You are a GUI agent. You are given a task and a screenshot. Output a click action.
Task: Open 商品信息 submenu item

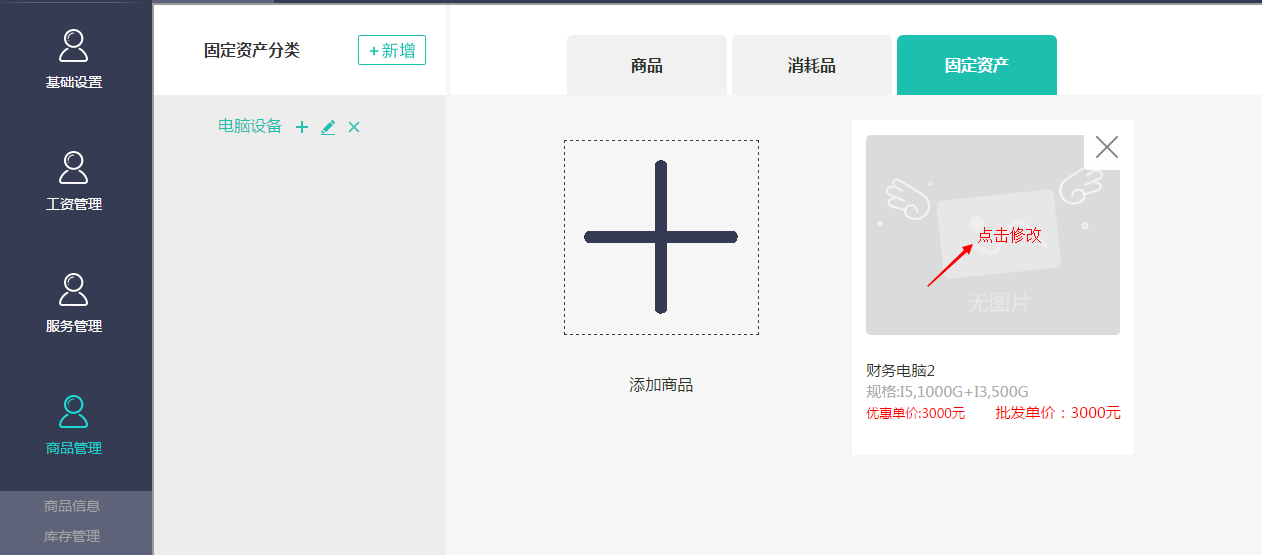point(72,506)
